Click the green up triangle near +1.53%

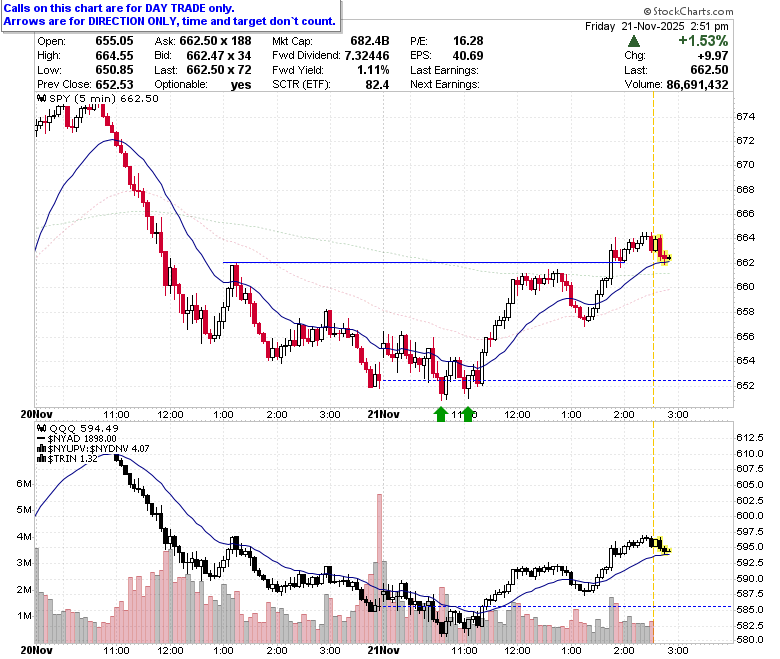pos(634,41)
